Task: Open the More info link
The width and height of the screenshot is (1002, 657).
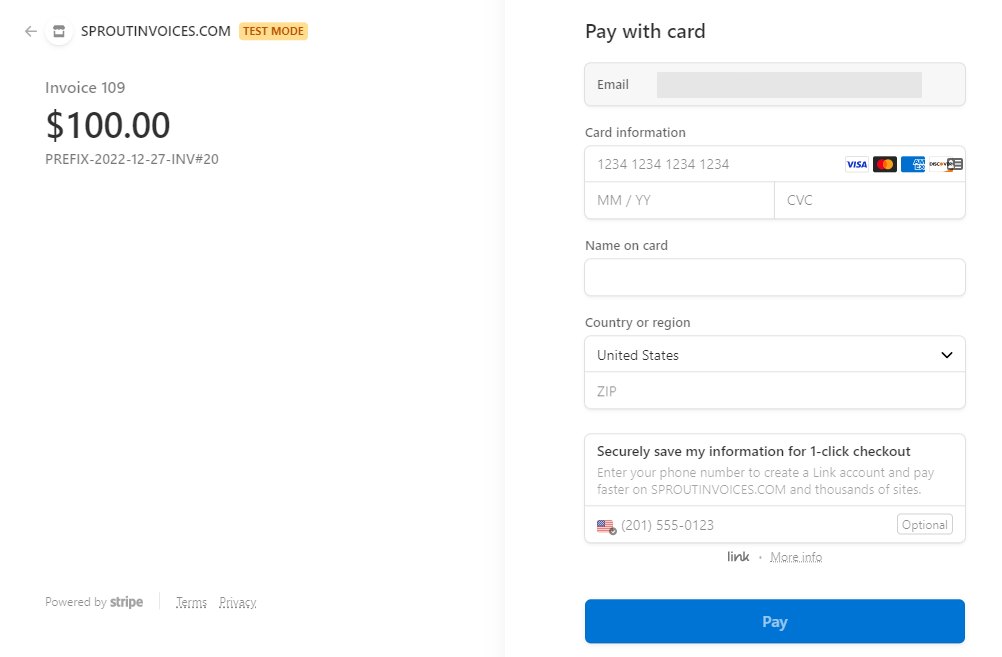Action: click(x=796, y=557)
